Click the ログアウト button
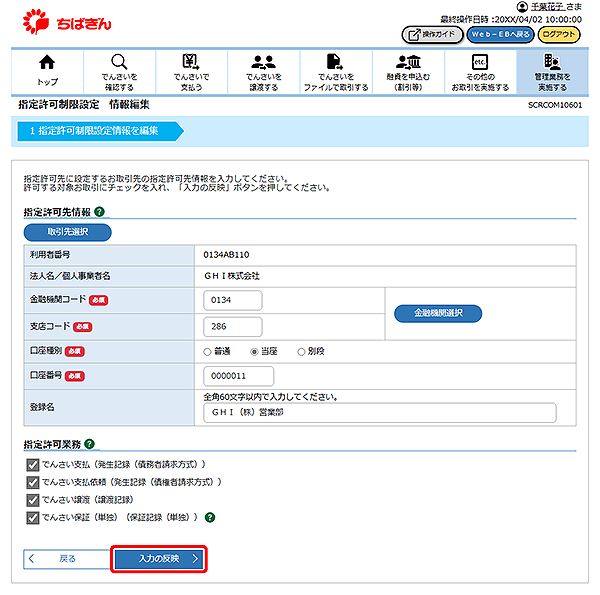Viewport: 600px width, 595px height. [x=559, y=35]
